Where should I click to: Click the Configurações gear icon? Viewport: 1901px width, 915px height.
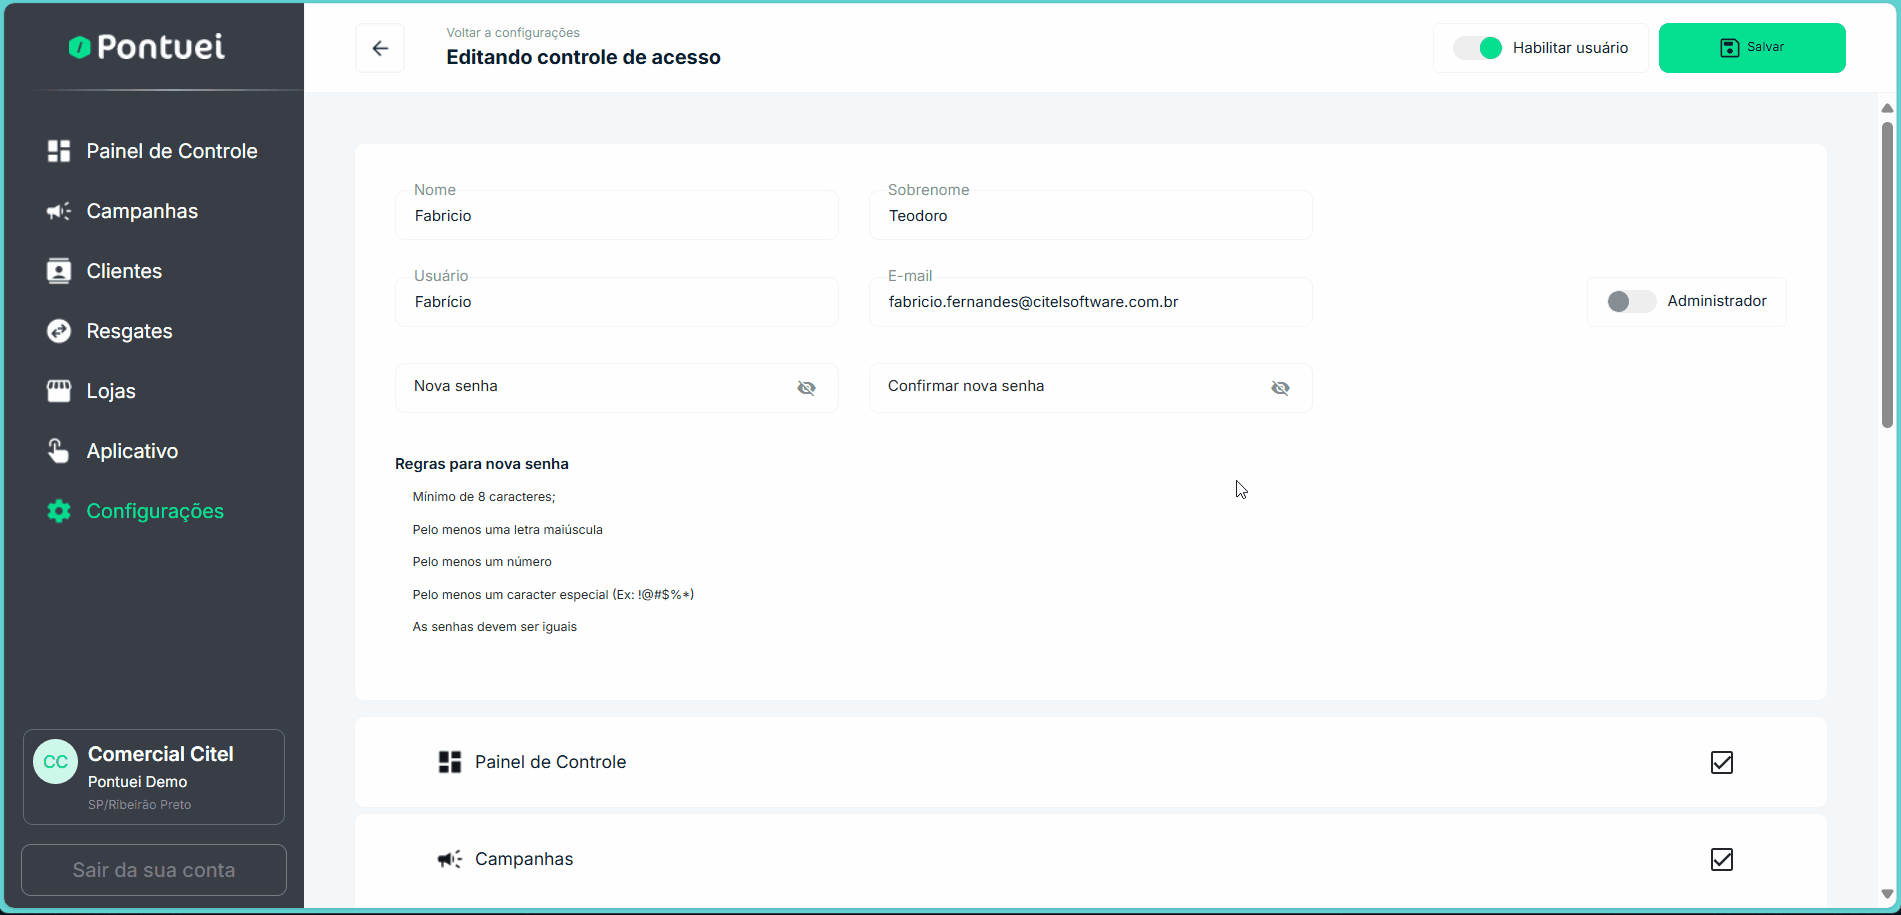[x=59, y=511]
